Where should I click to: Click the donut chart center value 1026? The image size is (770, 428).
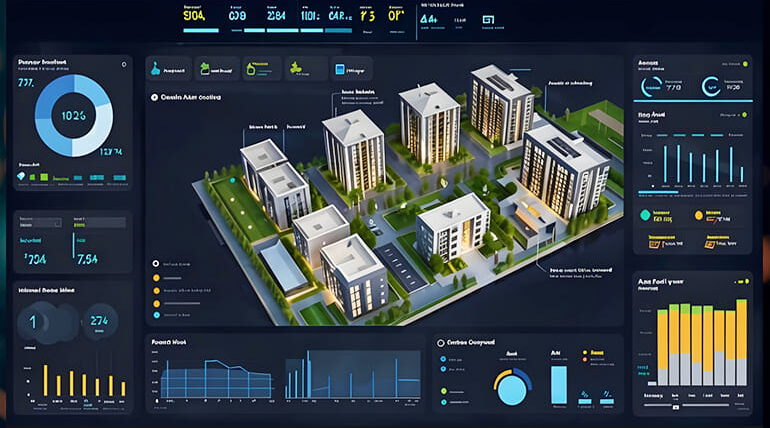point(74,116)
